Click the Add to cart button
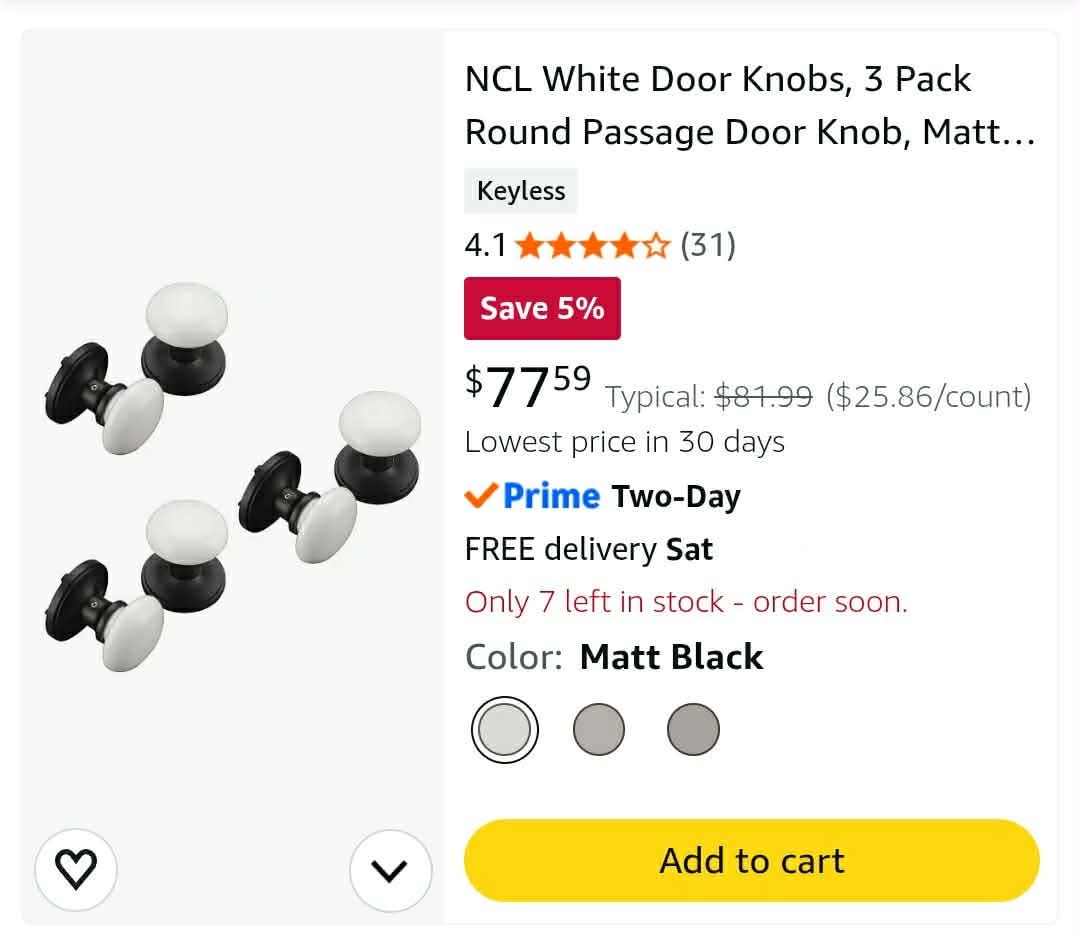 tap(751, 860)
